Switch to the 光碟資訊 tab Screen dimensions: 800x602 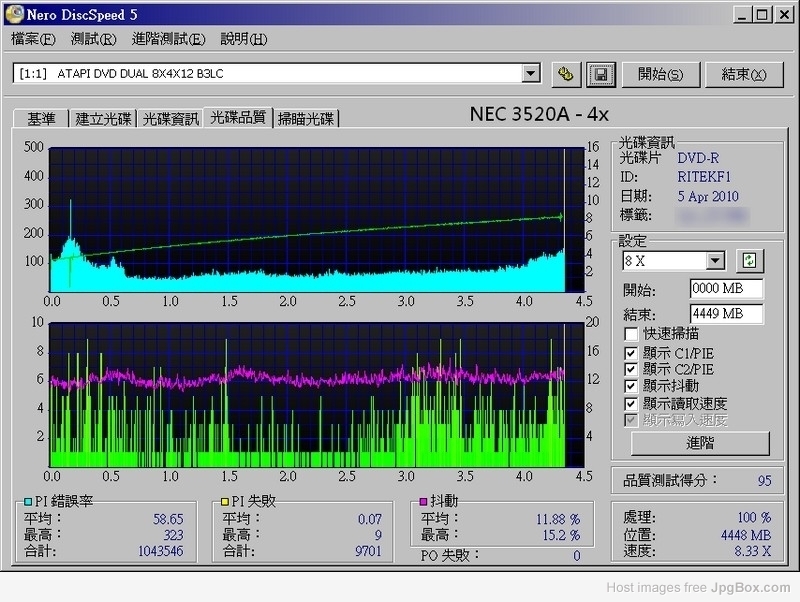(x=170, y=119)
